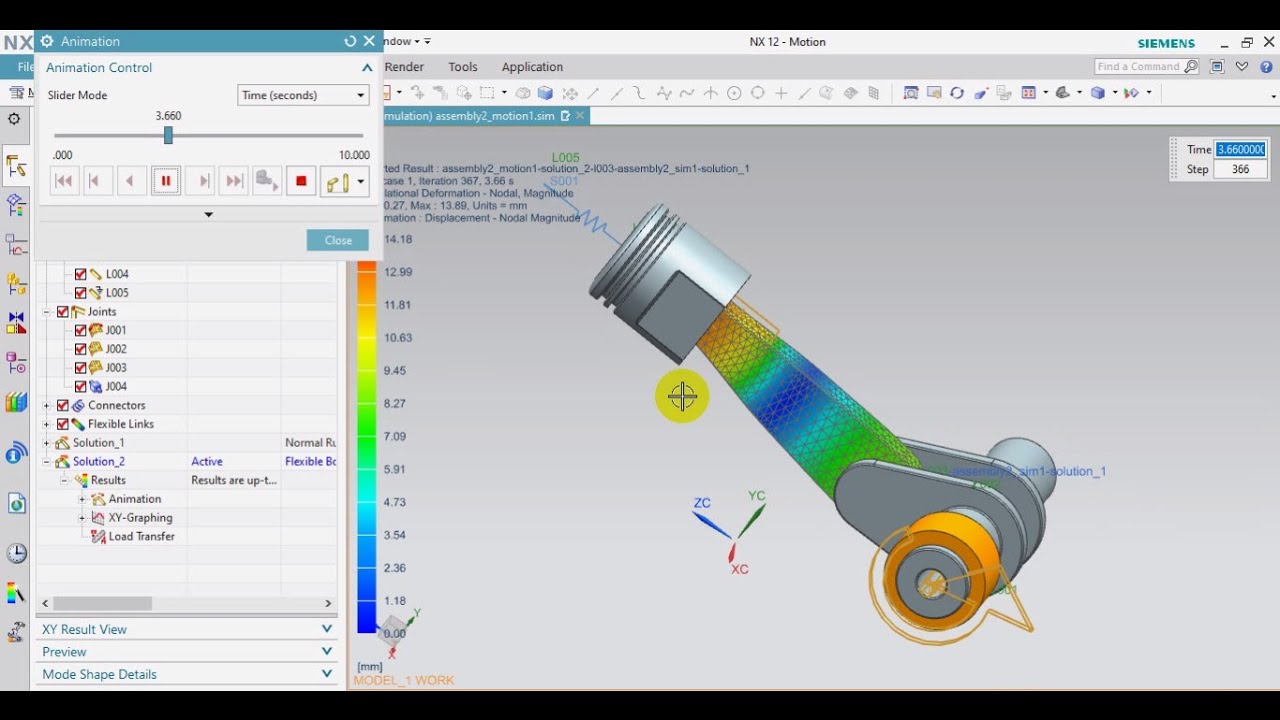The image size is (1280, 720).
Task: Click the full-screen toggle icon near search
Action: click(1217, 67)
